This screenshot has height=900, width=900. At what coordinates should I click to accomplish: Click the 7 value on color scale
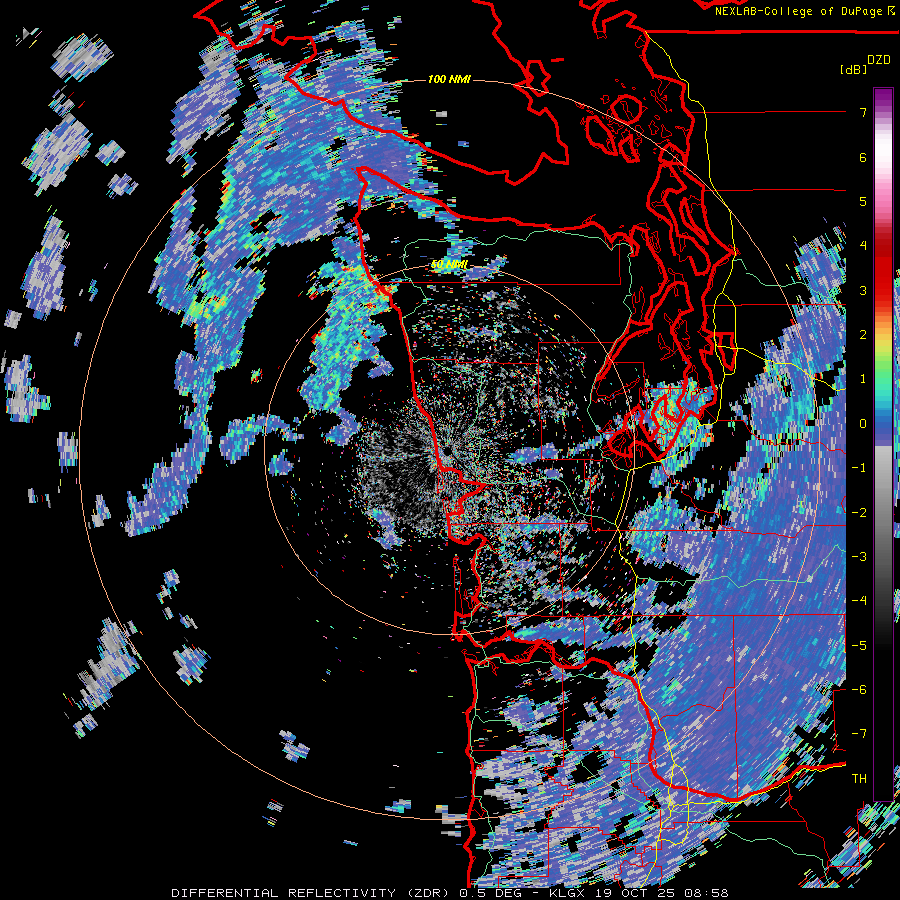863,112
